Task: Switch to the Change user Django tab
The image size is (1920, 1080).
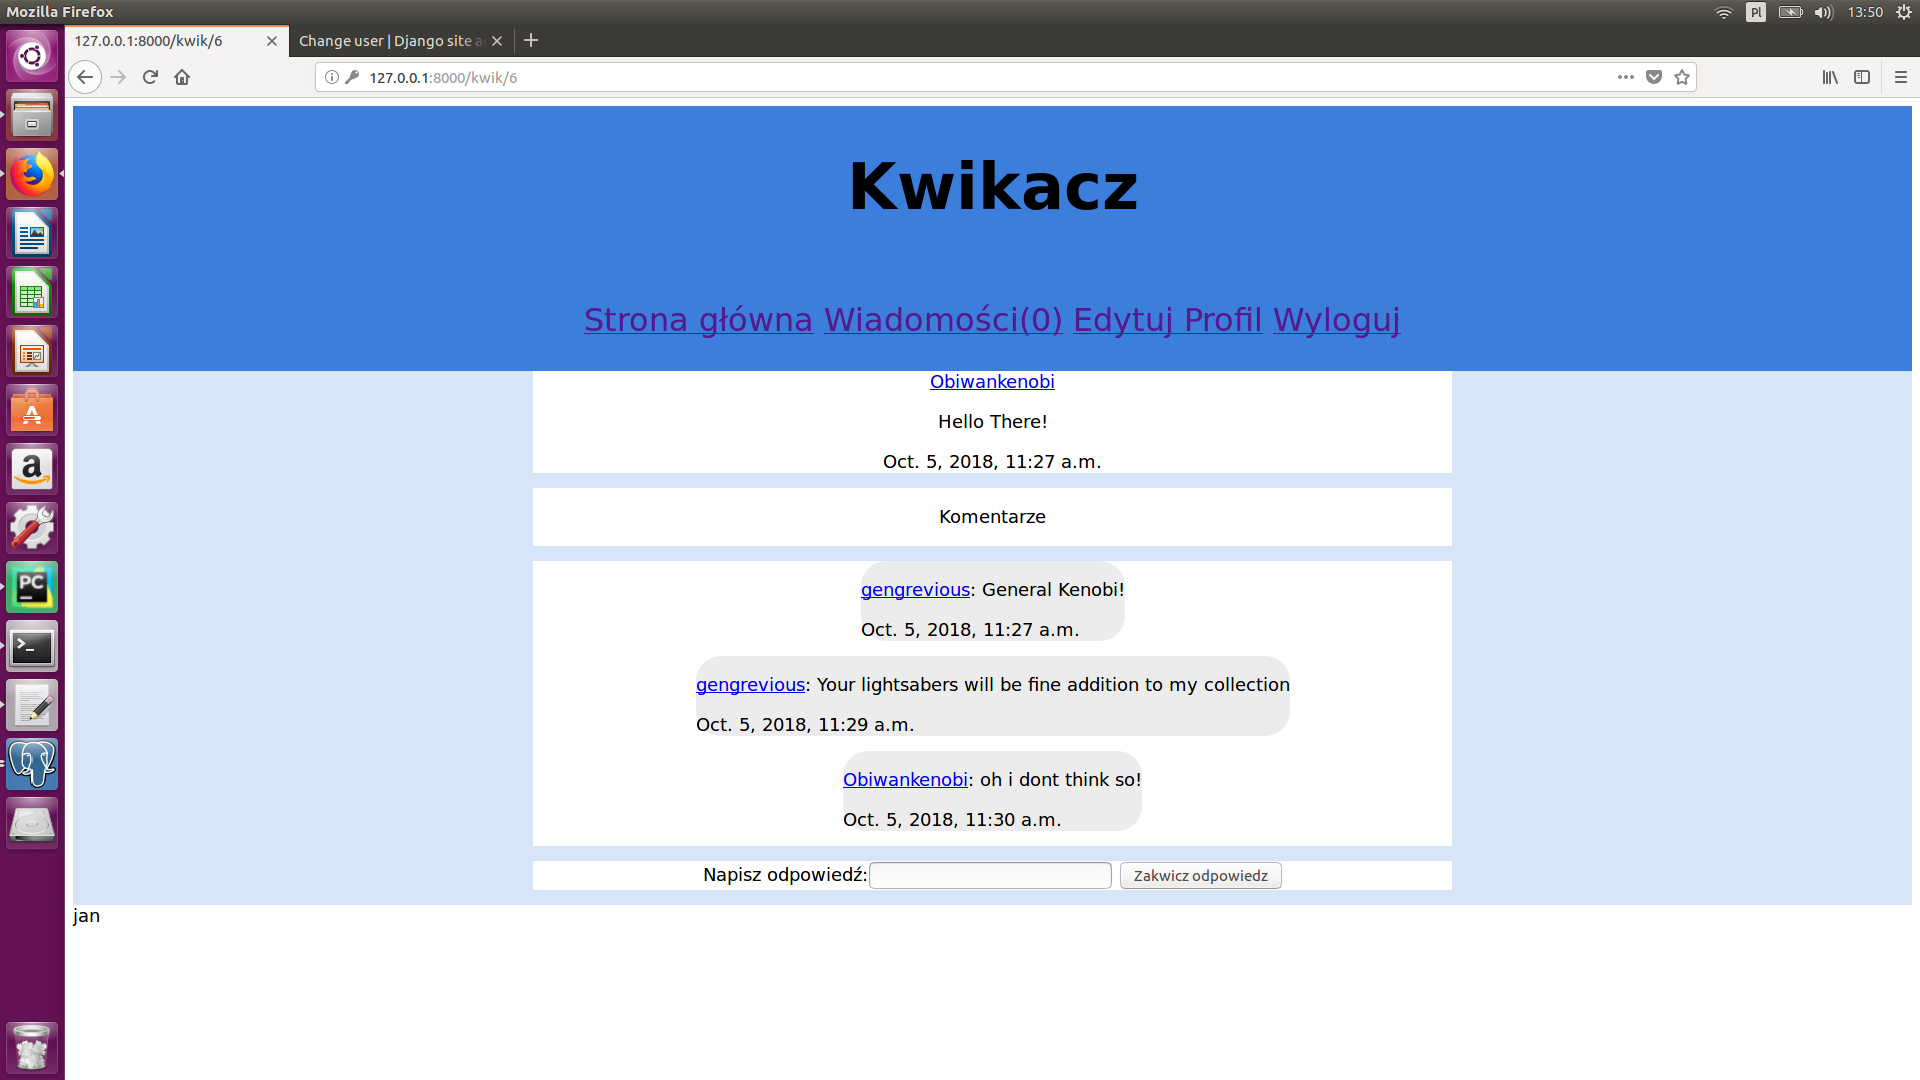Action: point(388,41)
